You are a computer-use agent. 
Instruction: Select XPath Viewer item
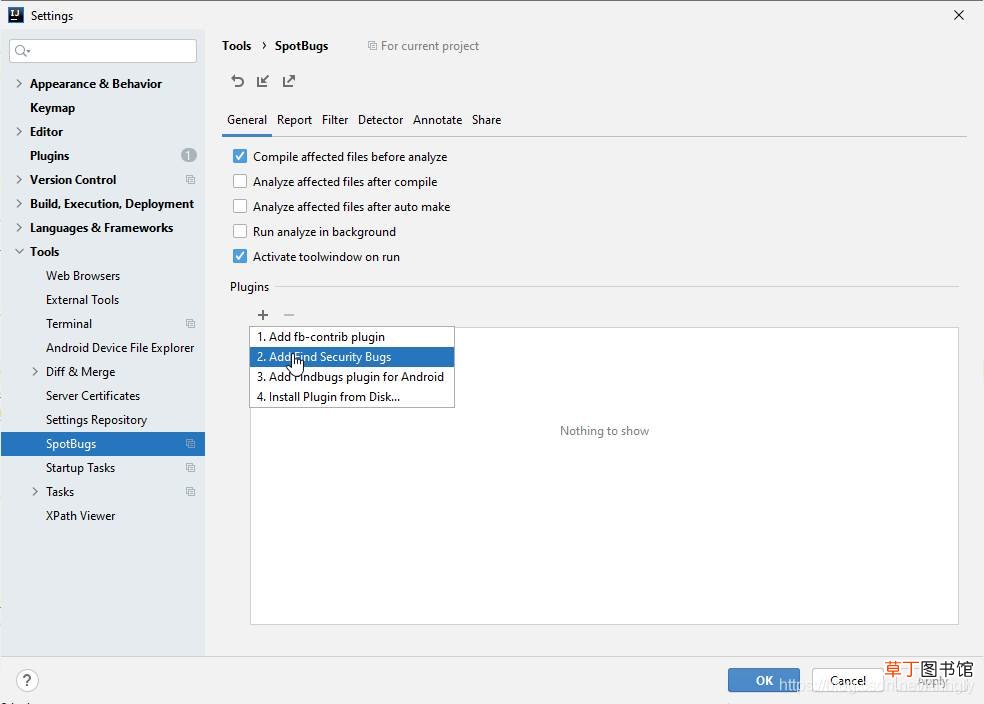(80, 516)
